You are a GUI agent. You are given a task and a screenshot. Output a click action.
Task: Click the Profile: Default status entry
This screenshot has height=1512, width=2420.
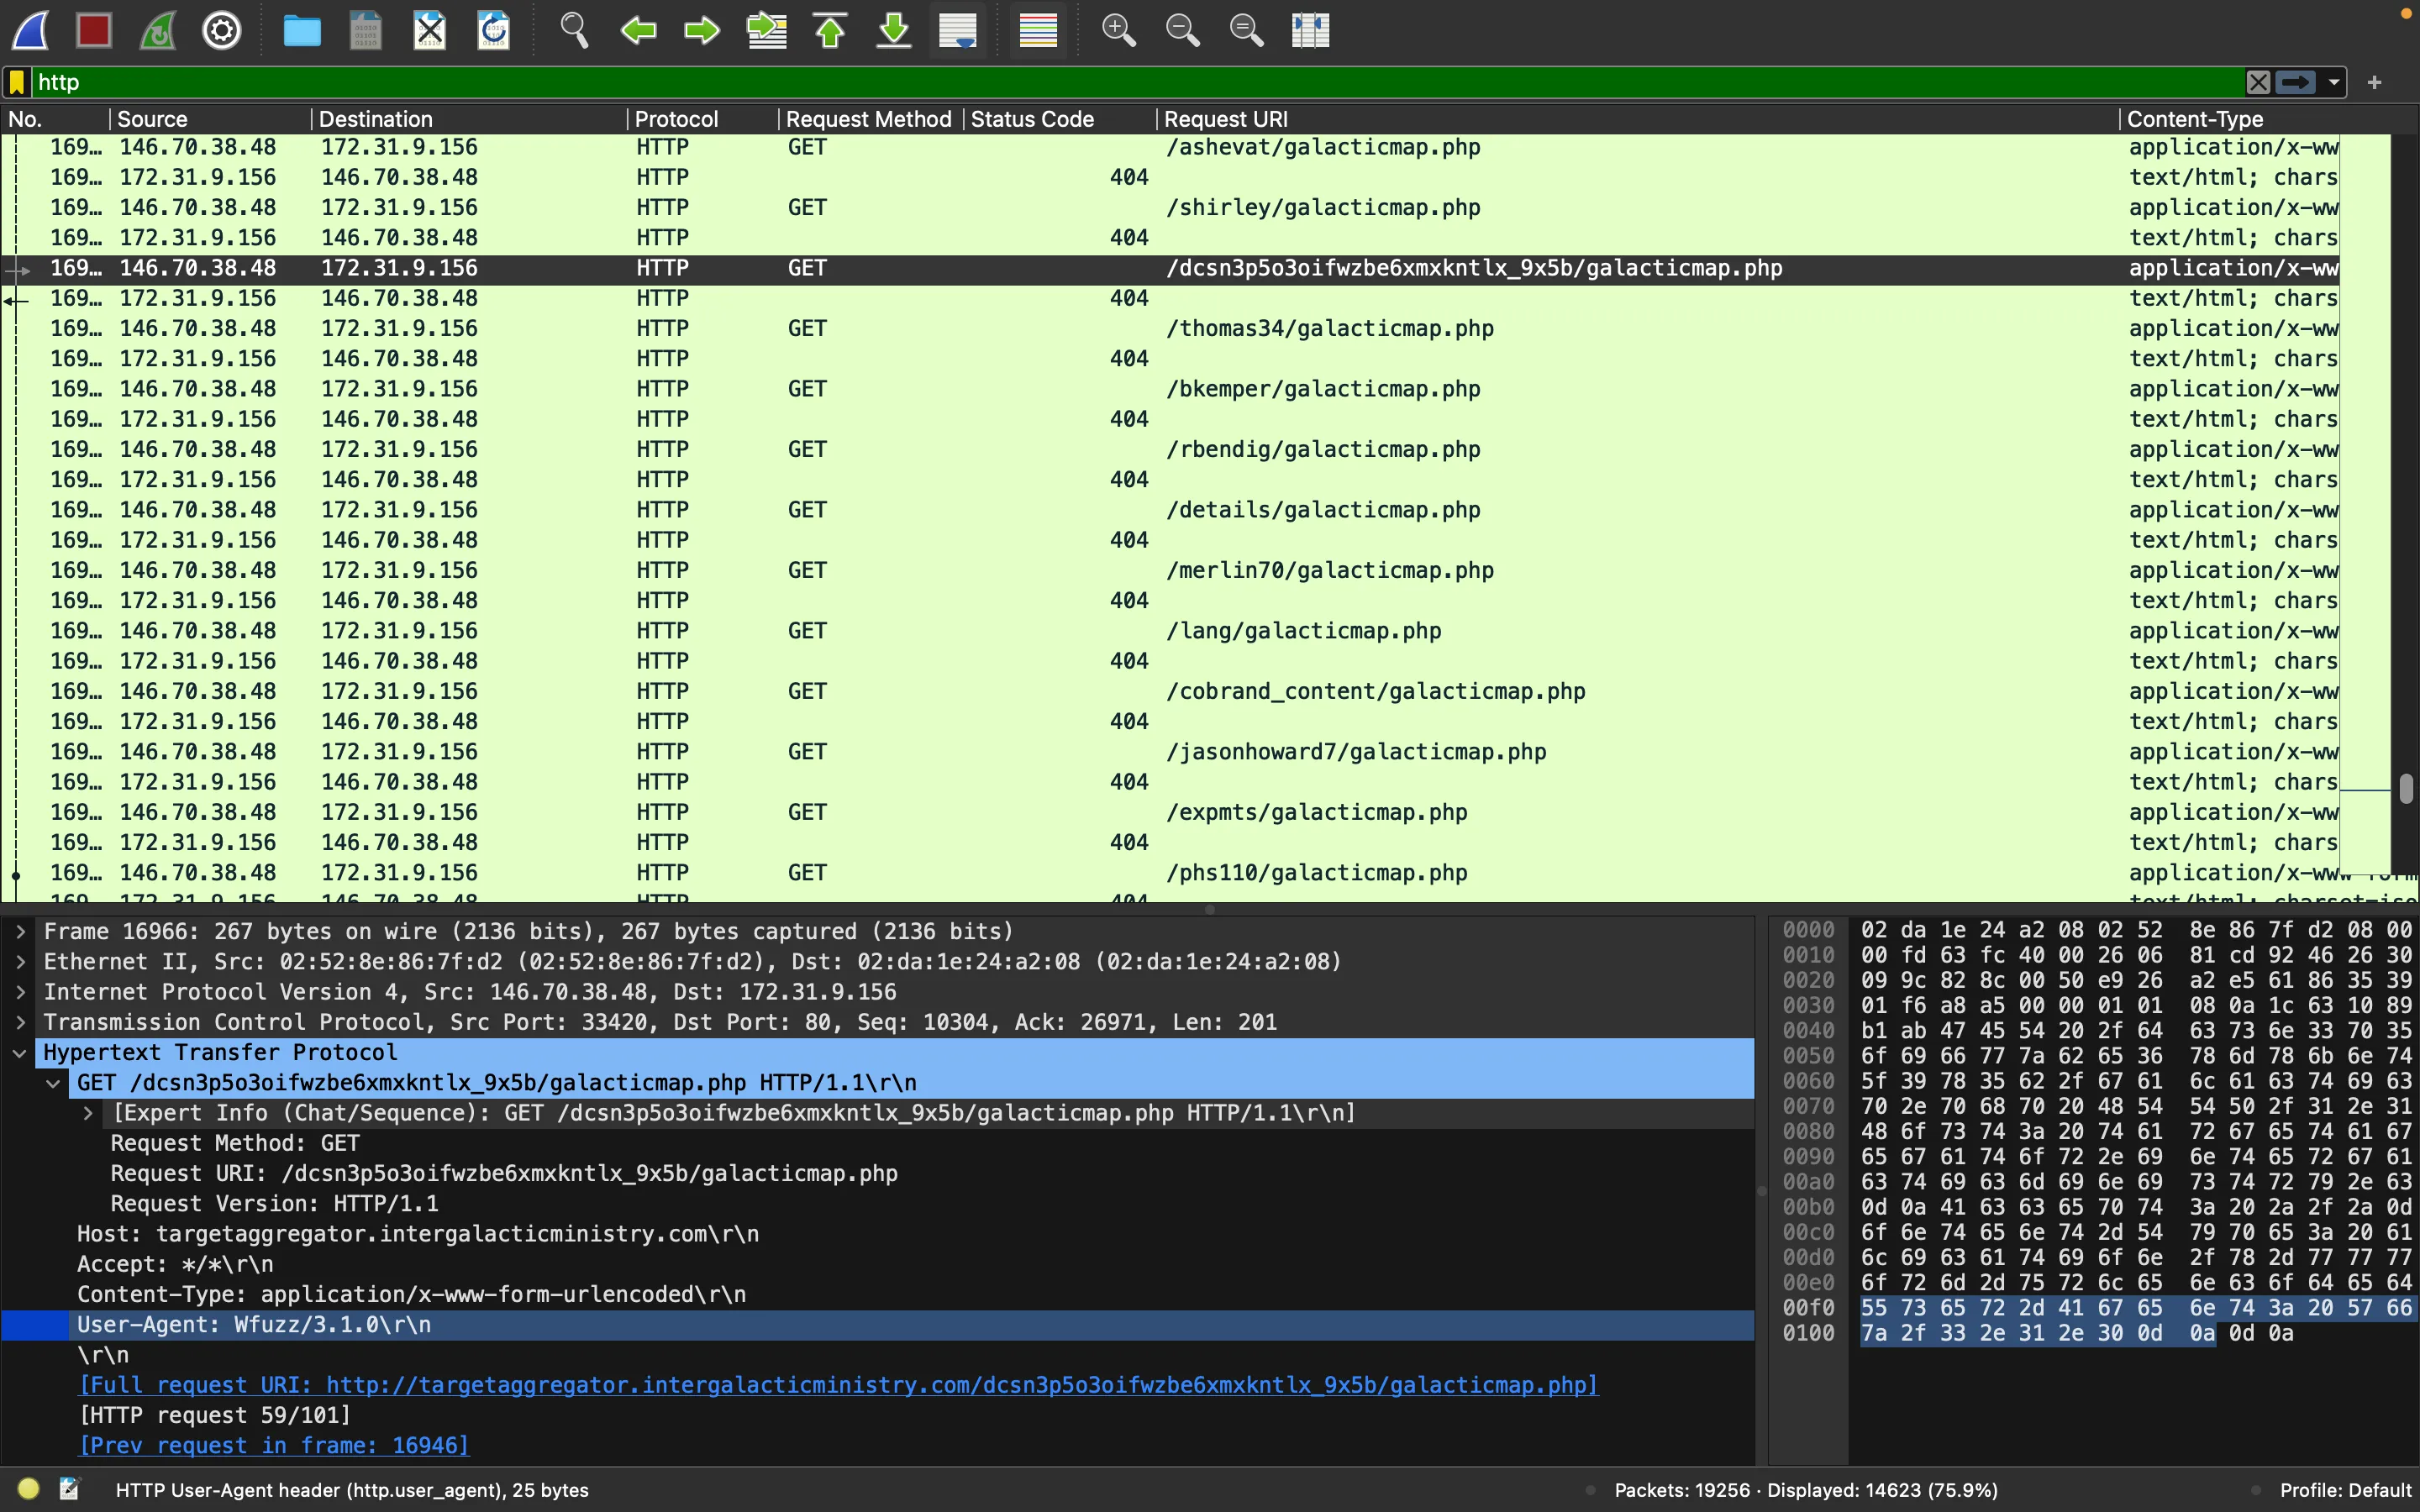pos(2345,1490)
